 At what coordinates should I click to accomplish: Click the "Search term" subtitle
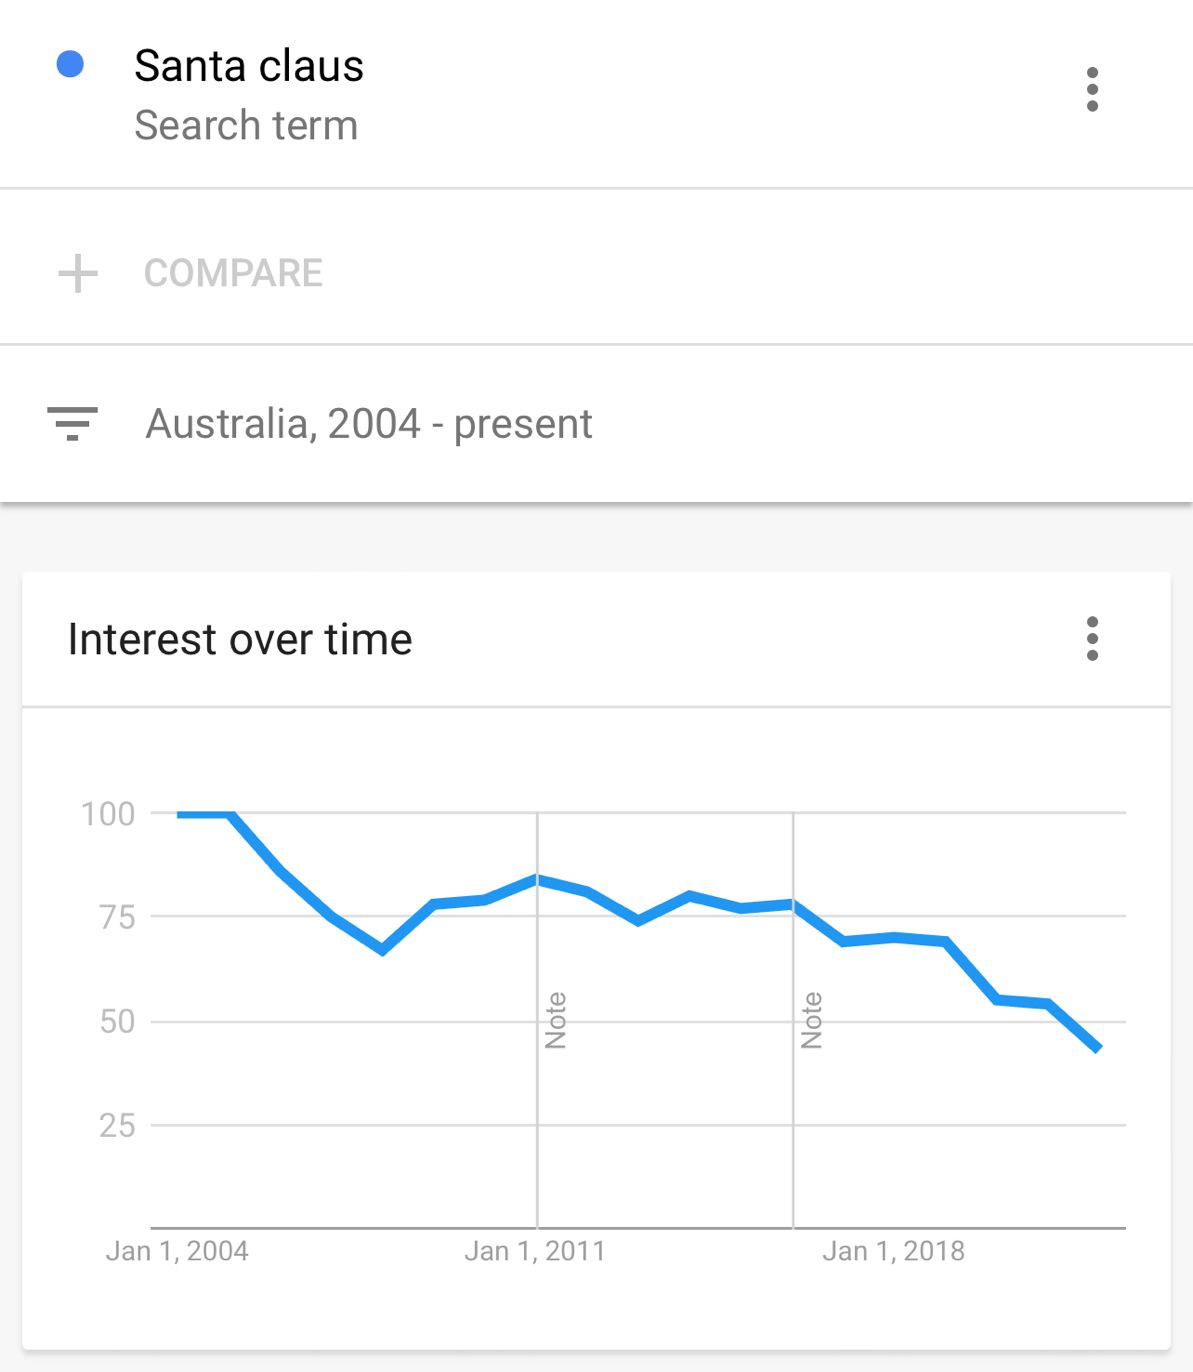tap(246, 126)
